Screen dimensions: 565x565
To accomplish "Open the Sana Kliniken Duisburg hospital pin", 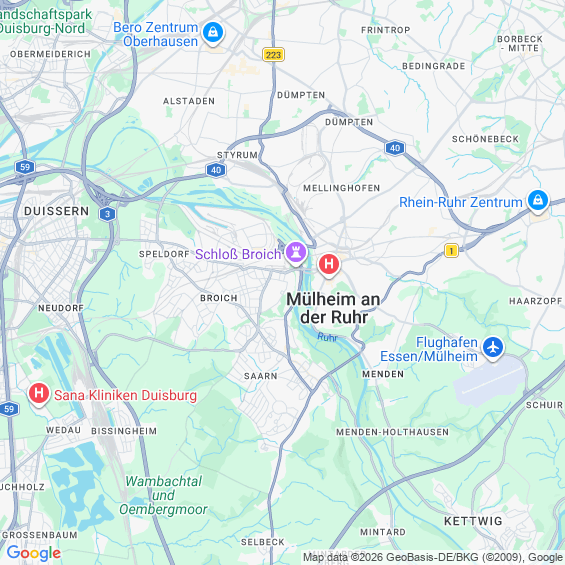I will click(x=39, y=394).
